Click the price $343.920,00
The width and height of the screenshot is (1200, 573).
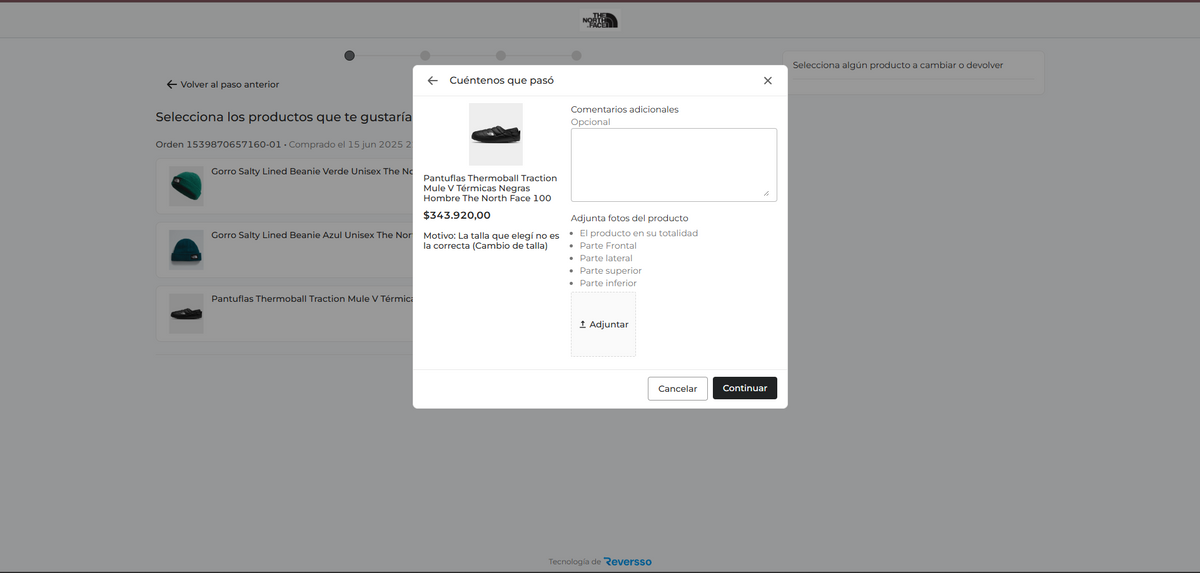(x=457, y=215)
